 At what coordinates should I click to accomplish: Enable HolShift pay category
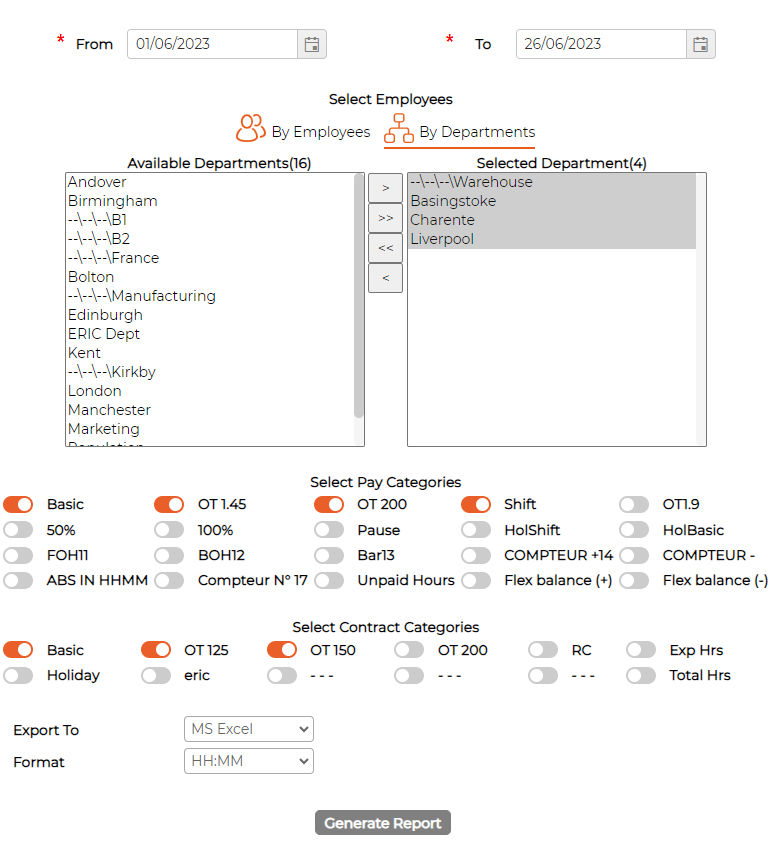tap(476, 530)
